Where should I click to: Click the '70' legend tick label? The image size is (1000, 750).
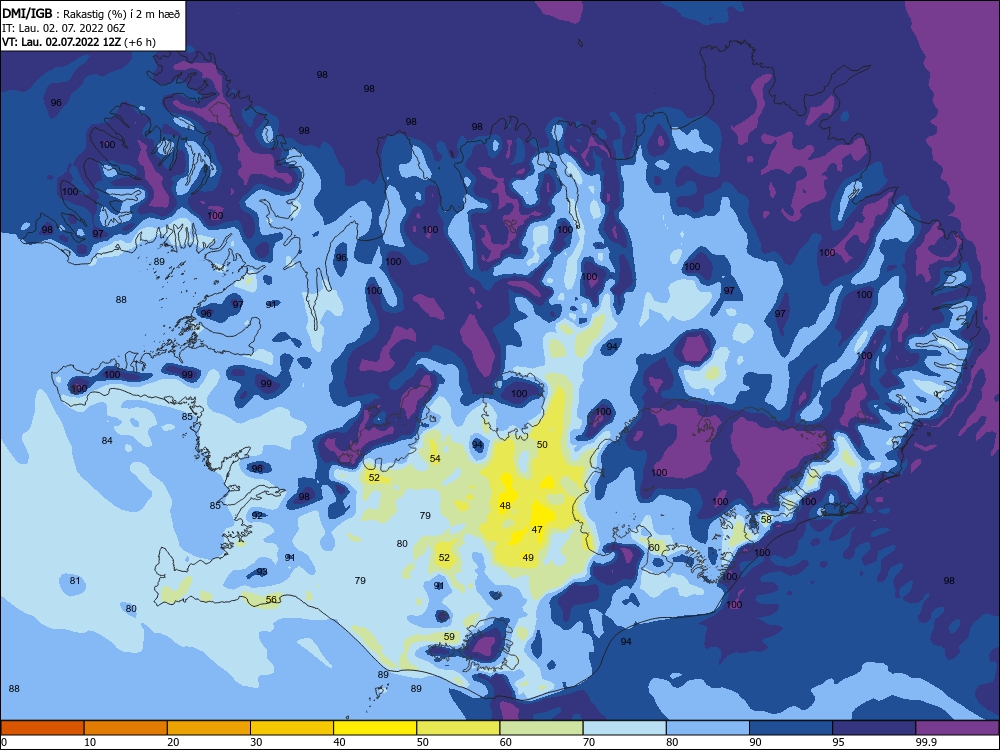(x=589, y=742)
